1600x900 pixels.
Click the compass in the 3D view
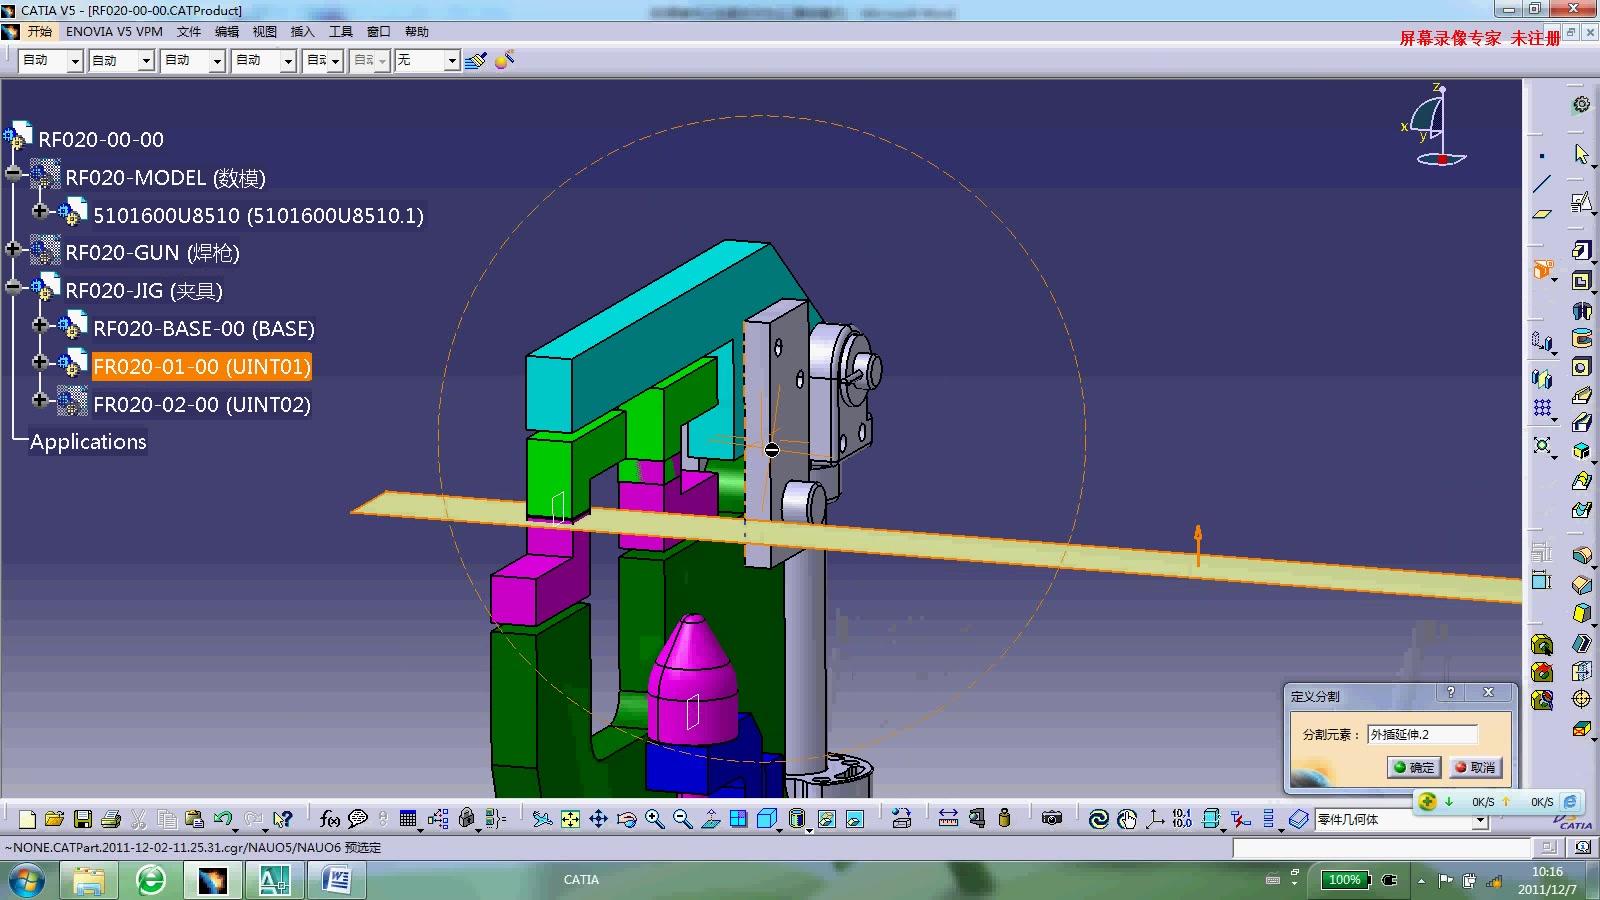click(x=1435, y=125)
